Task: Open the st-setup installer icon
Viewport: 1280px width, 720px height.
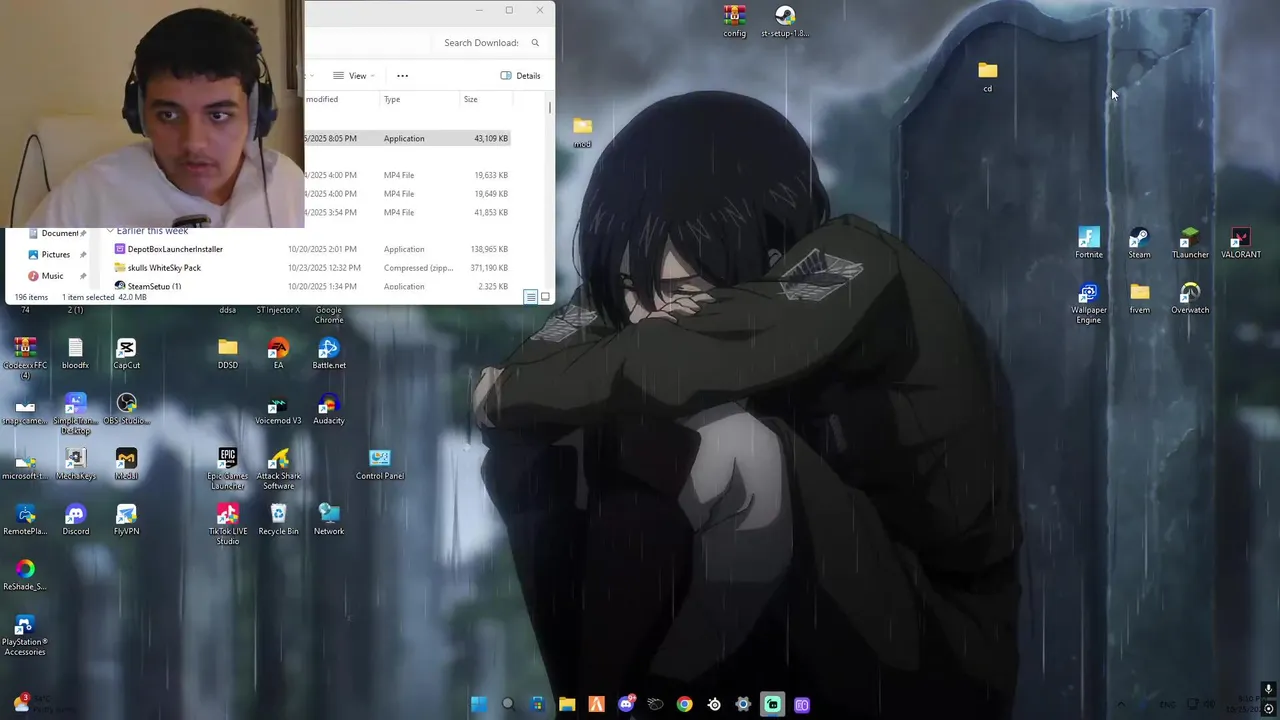Action: tap(785, 22)
